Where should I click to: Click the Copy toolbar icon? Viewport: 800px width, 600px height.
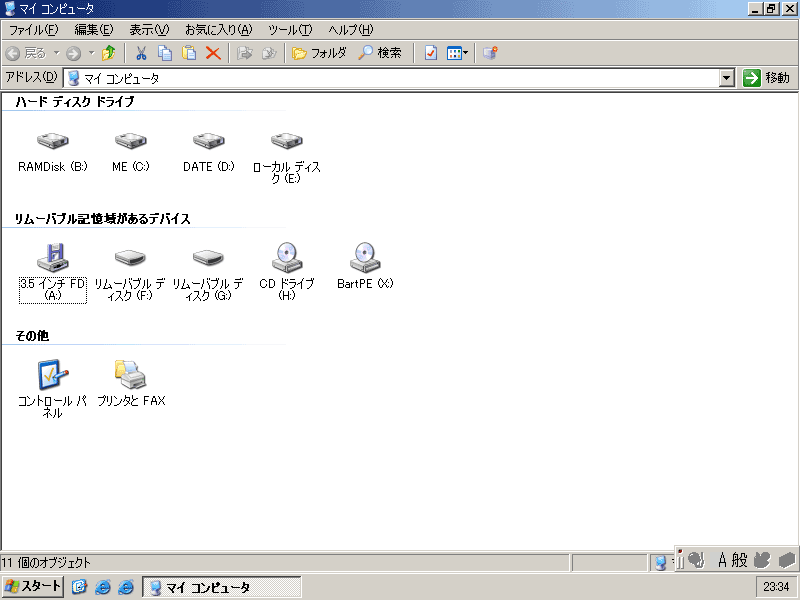coord(165,53)
